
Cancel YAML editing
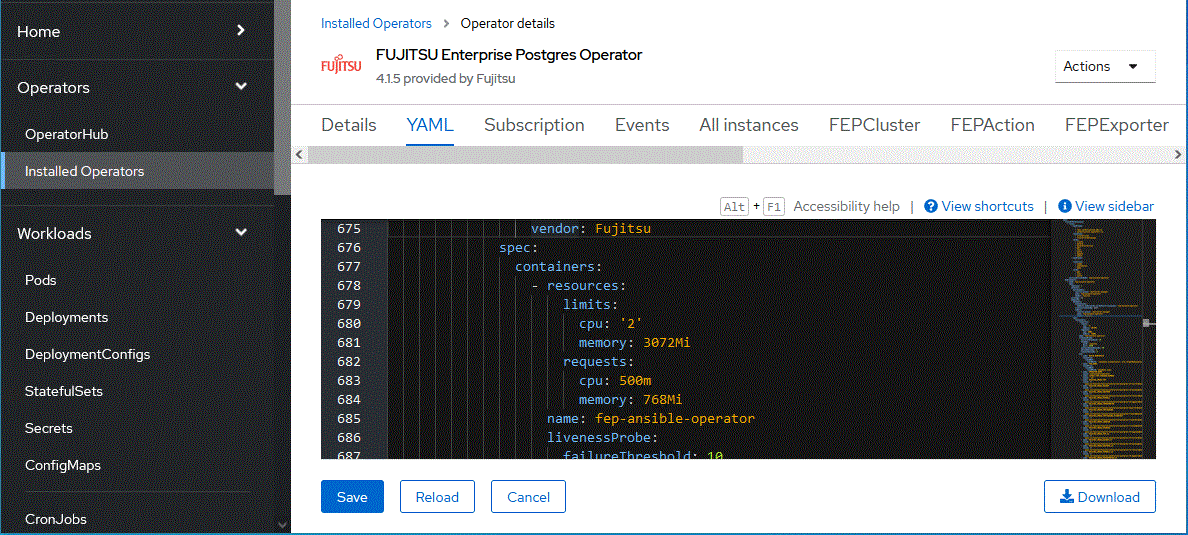tap(528, 497)
